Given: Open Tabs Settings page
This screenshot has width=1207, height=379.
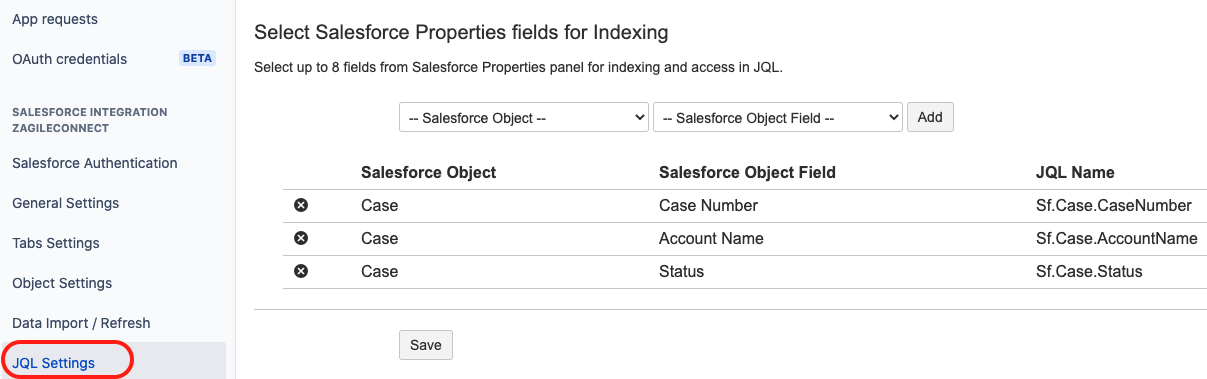Looking at the screenshot, I should [x=56, y=243].
